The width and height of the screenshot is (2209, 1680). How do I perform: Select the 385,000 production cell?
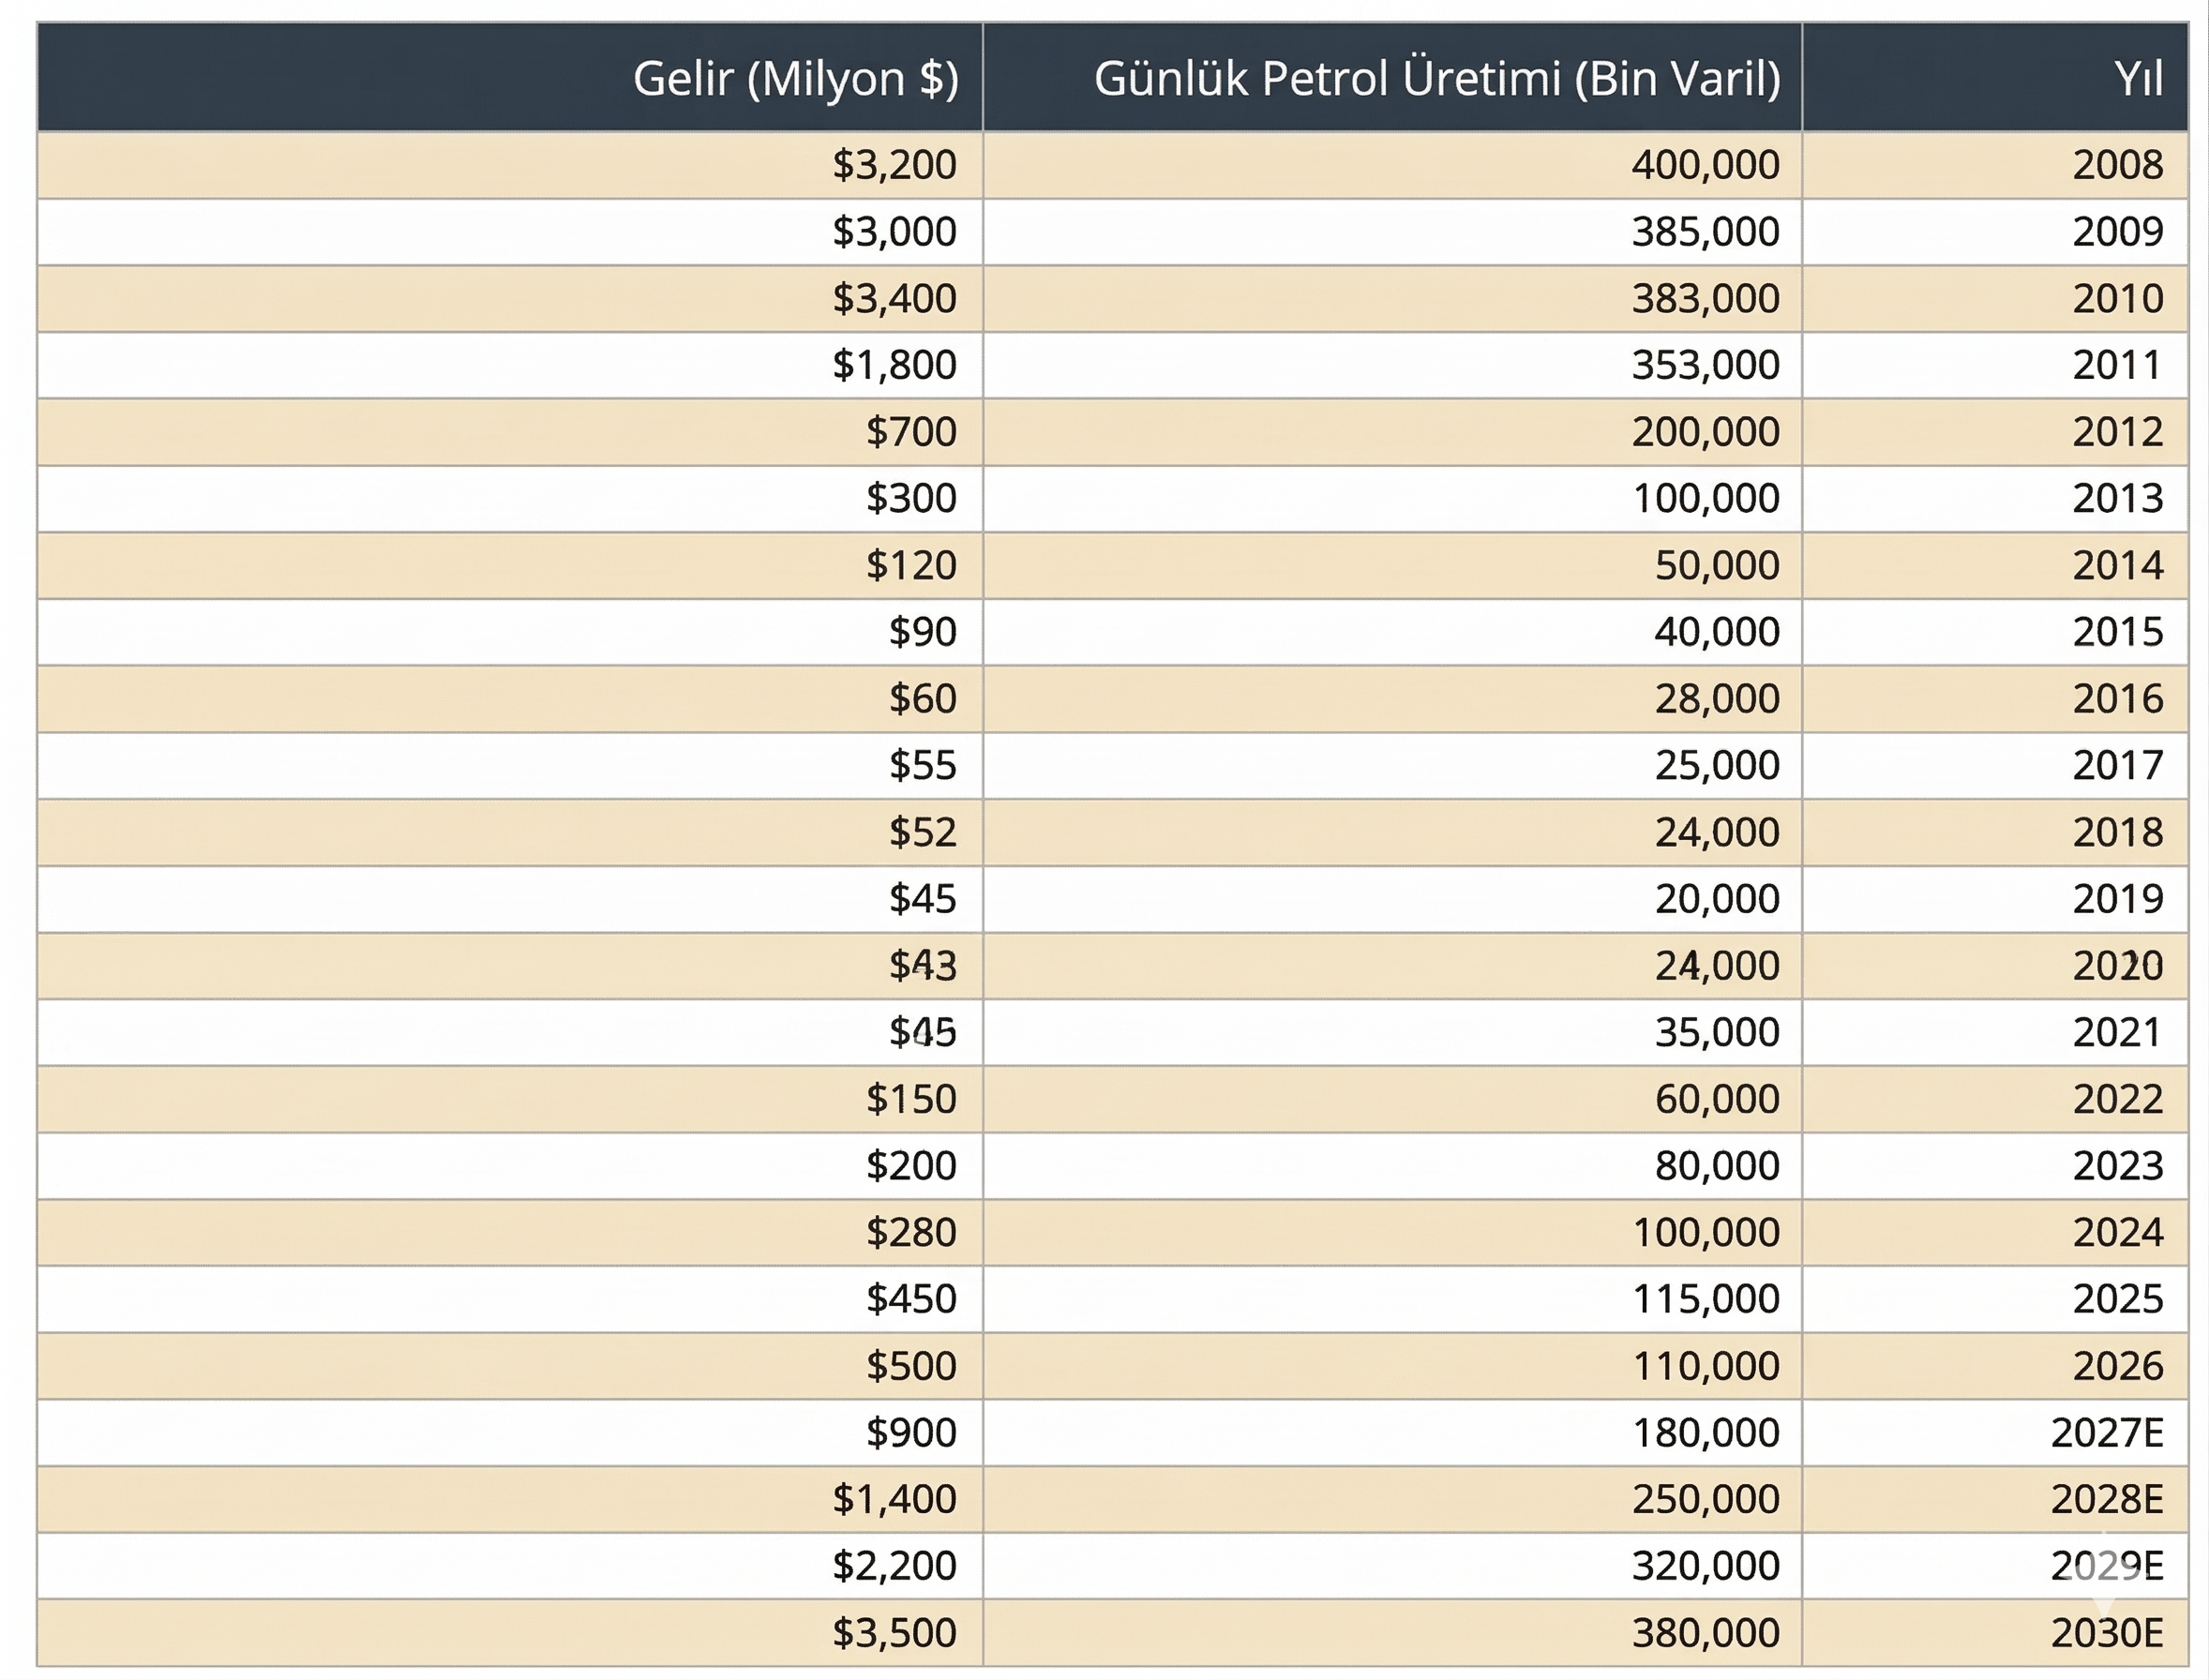(1705, 231)
